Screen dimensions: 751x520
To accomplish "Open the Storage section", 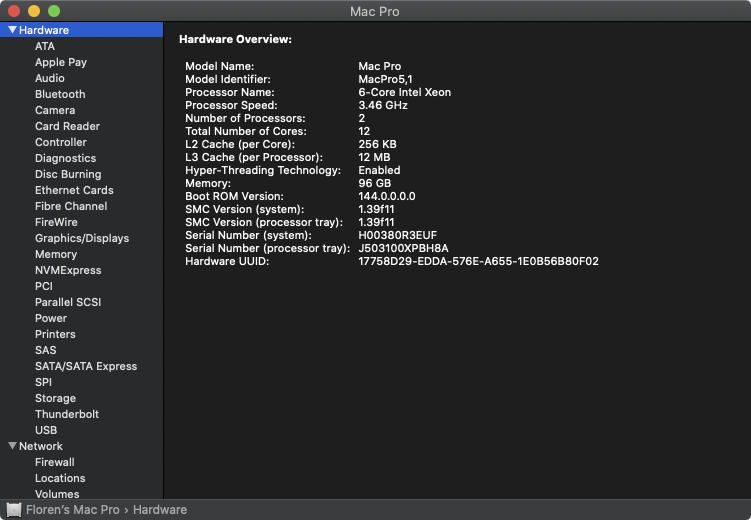I will [x=55, y=398].
